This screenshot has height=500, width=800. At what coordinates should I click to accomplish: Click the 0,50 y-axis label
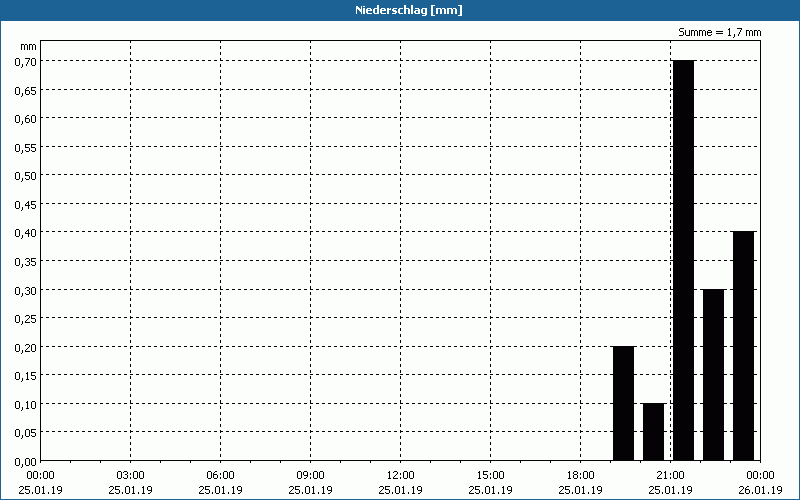pos(26,176)
